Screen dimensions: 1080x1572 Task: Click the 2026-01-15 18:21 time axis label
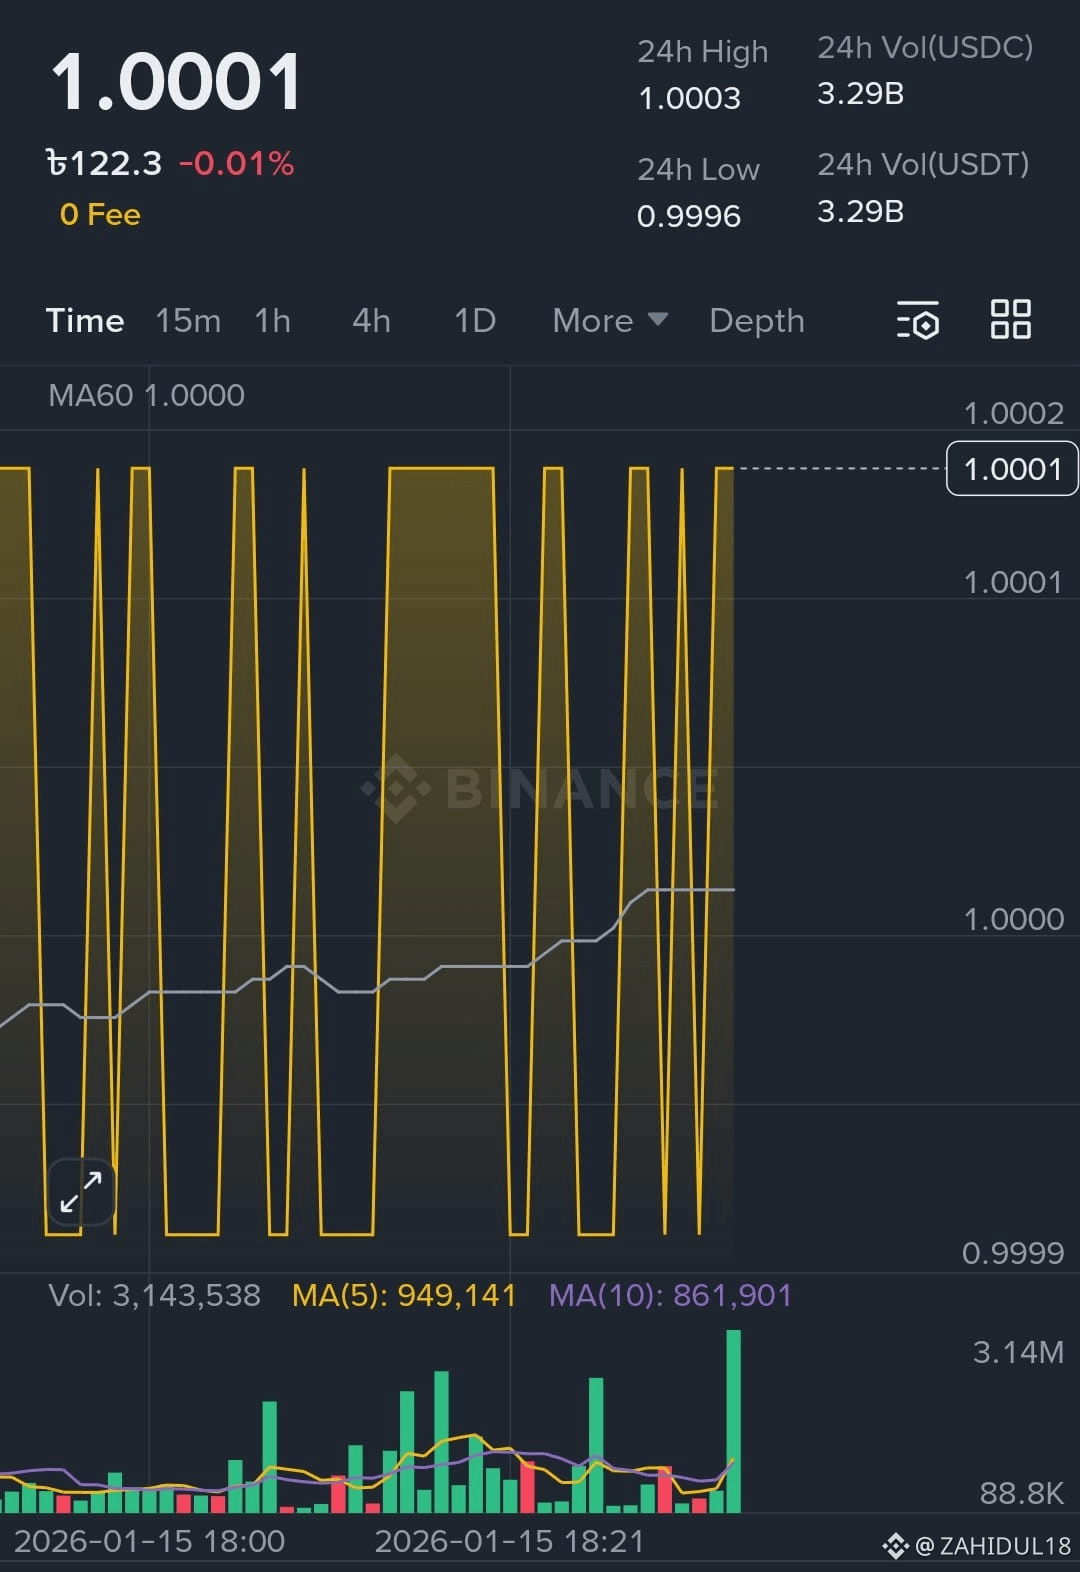509,1541
